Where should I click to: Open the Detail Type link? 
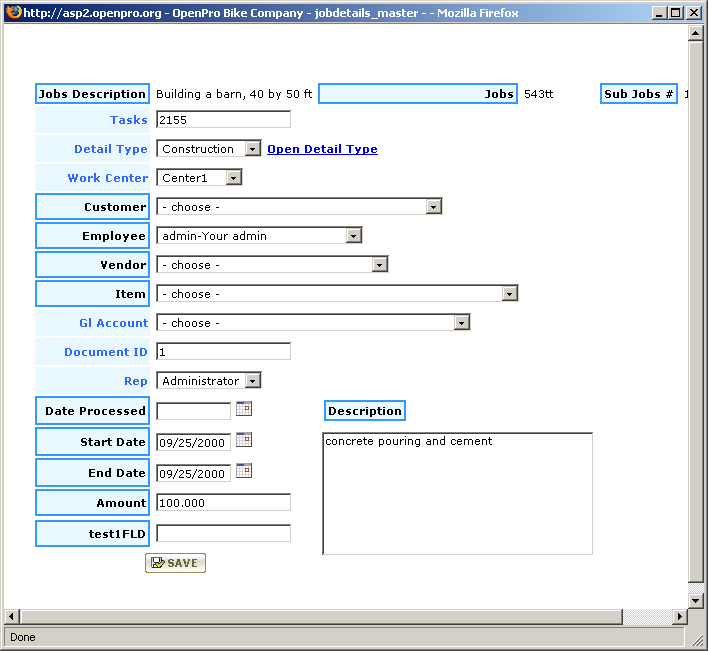point(322,149)
